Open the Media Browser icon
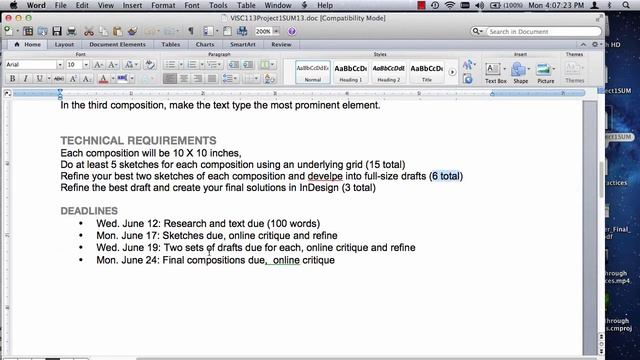 [x=242, y=31]
